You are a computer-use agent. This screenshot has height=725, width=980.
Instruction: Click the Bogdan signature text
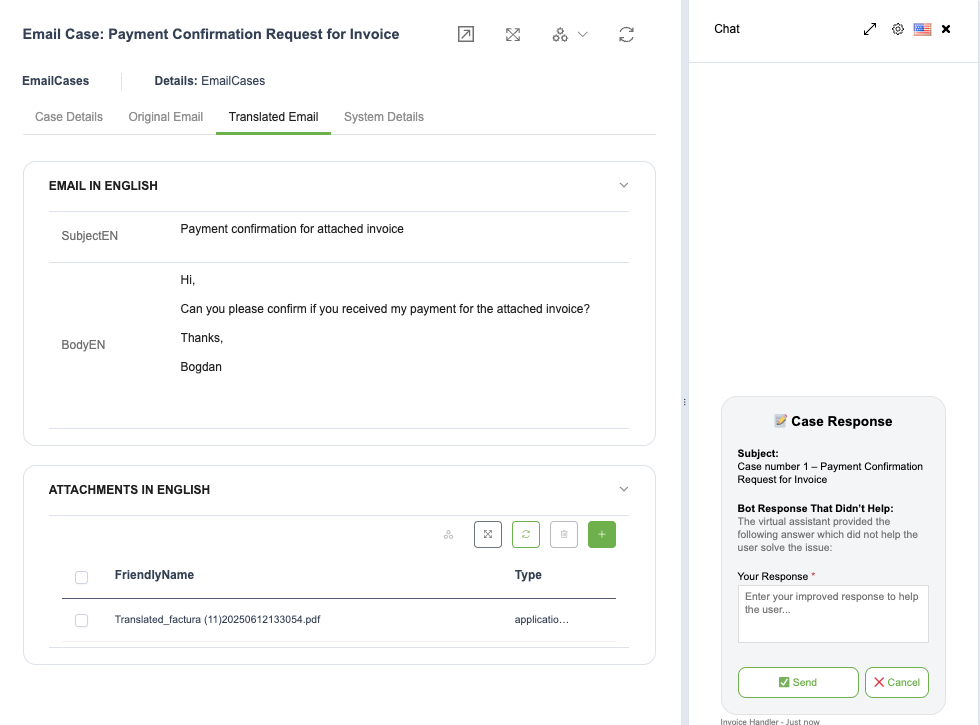coord(201,367)
